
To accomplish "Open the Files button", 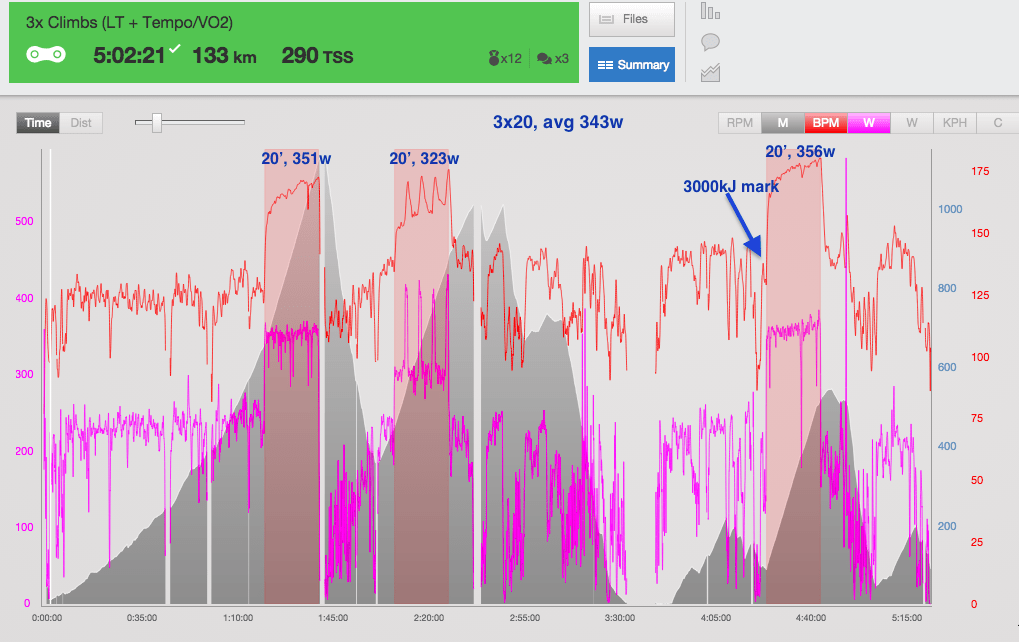I will (x=632, y=19).
